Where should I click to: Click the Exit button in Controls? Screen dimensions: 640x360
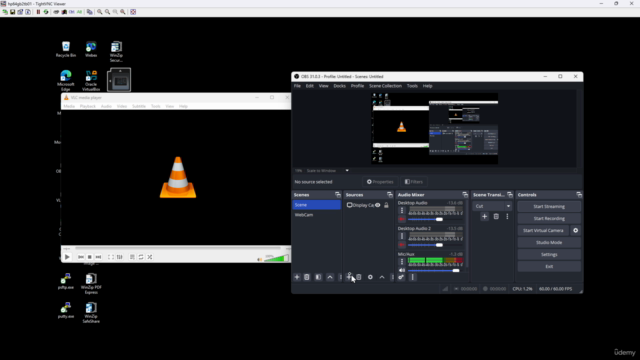coord(549,267)
